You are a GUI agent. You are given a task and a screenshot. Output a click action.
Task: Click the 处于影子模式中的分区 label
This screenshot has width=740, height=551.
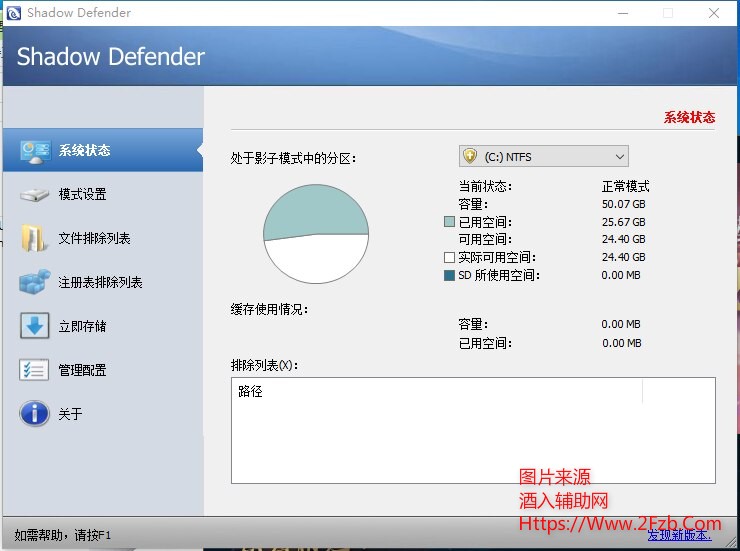point(293,158)
